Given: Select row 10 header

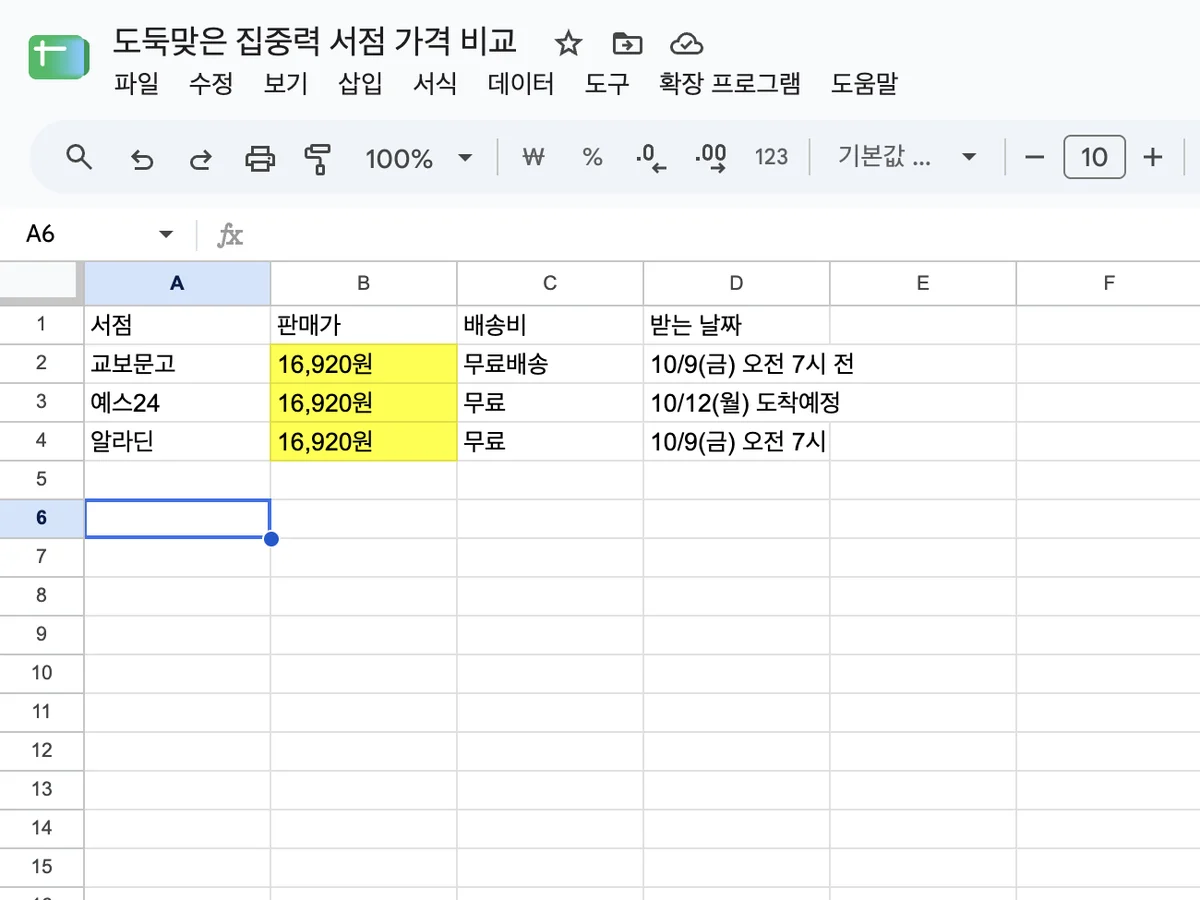Looking at the screenshot, I should click(42, 673).
